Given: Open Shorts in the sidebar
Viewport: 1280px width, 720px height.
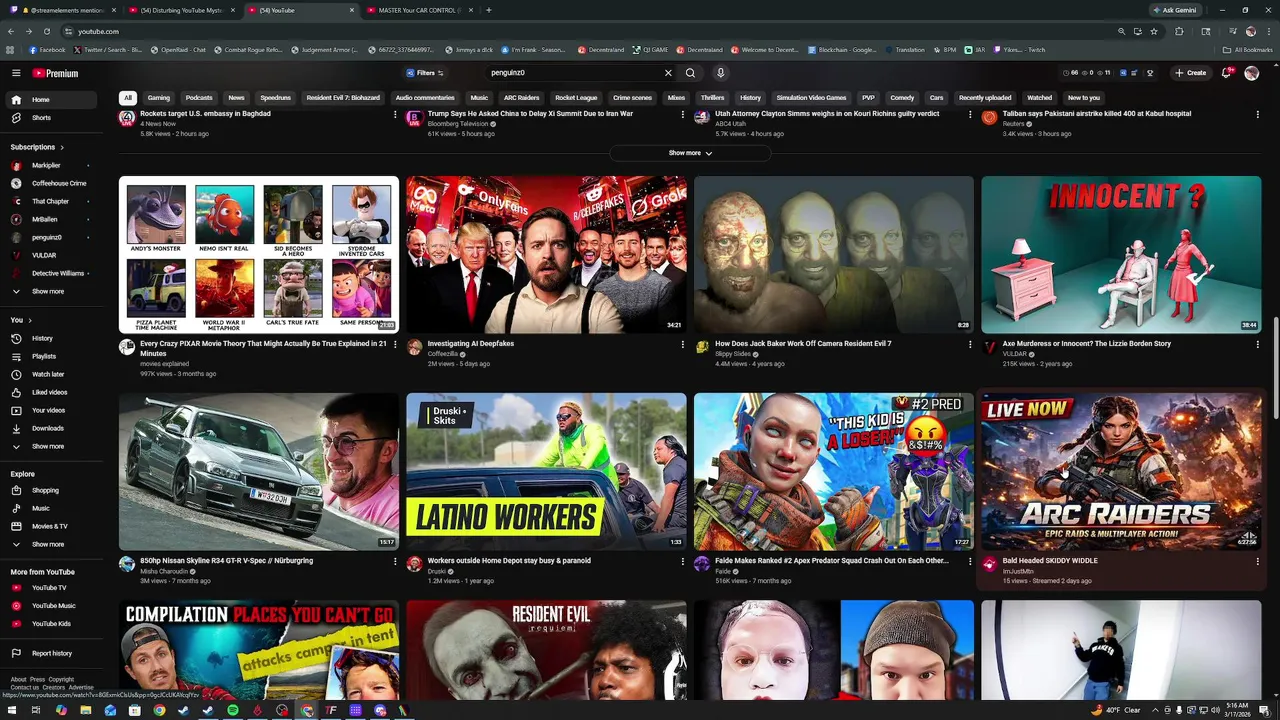Looking at the screenshot, I should point(50,118).
